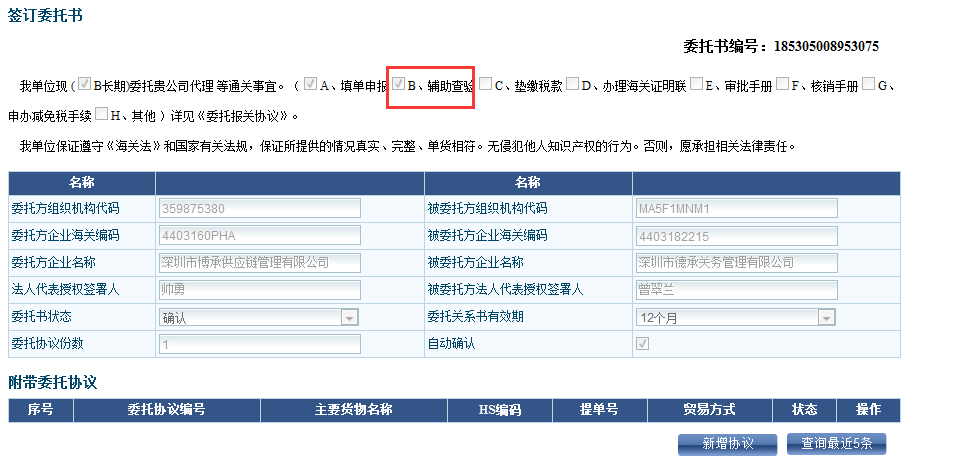Toggle the B长期 long-term checkbox
Image resolution: width=957 pixels, height=472 pixels.
tap(84, 85)
